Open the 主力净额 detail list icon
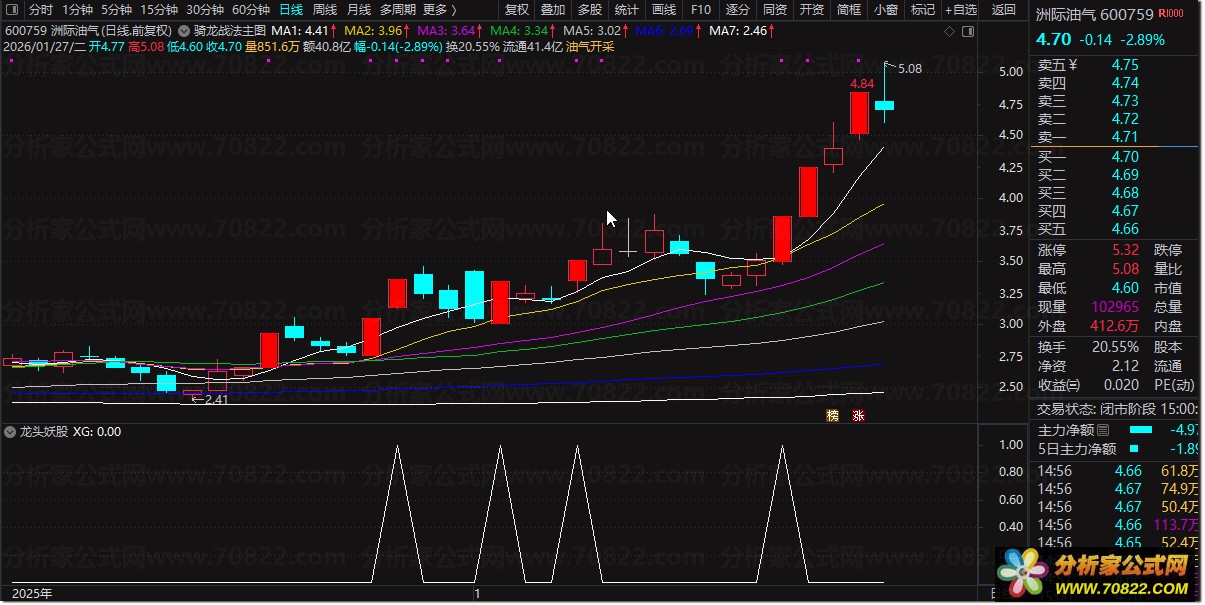1205x605 pixels. (1103, 429)
